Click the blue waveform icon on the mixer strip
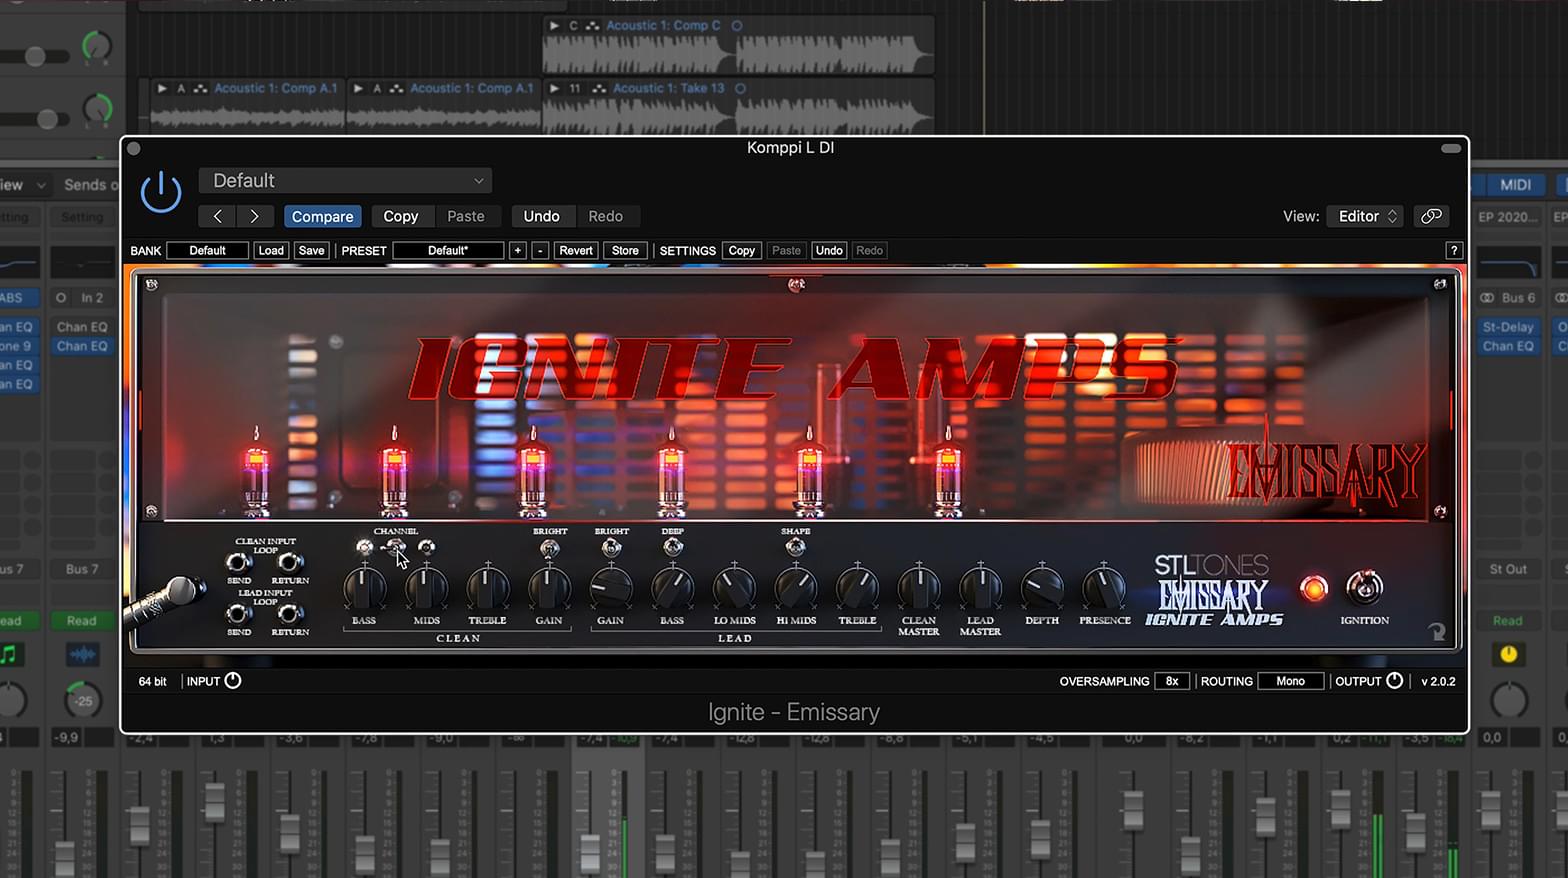 coord(82,655)
